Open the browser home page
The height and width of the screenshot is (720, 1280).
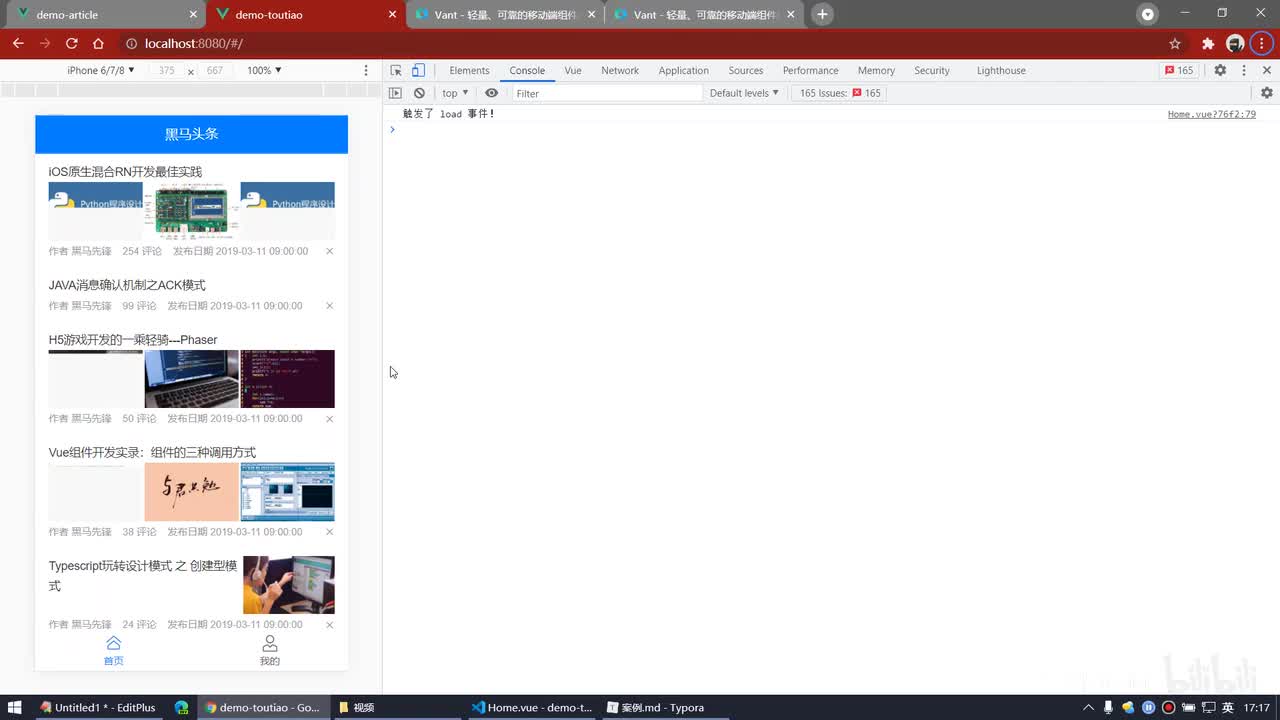98,43
